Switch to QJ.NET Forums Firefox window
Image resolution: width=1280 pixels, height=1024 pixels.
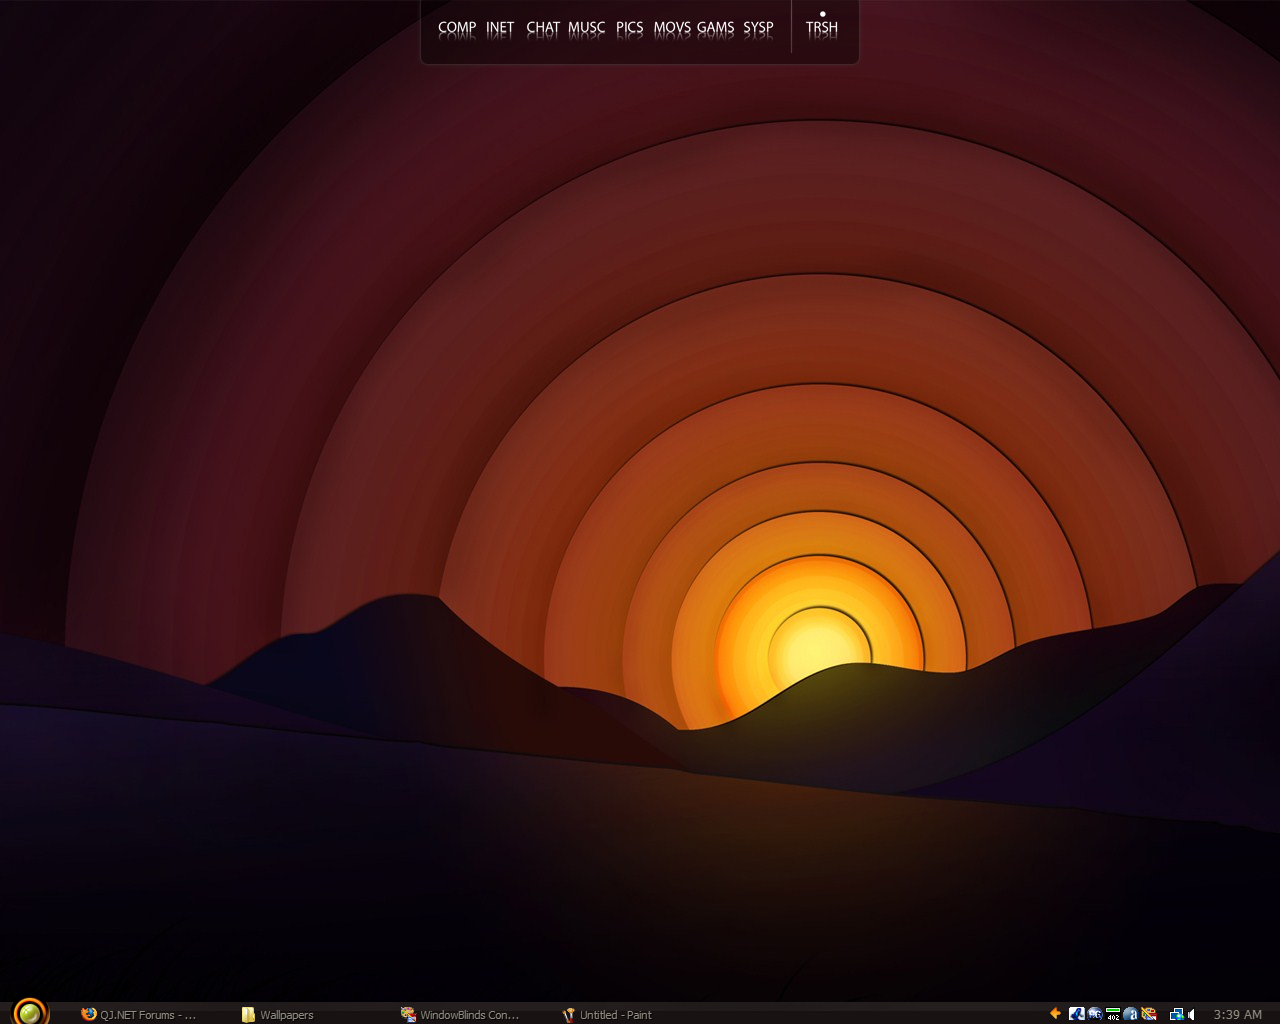point(139,1014)
